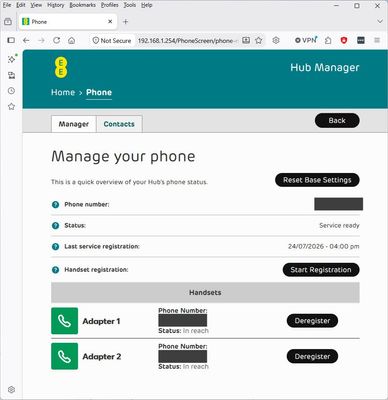This screenshot has height=400, width=388.
Task: Open the list all tabs chevron
Action: pyautogui.click(x=380, y=22)
